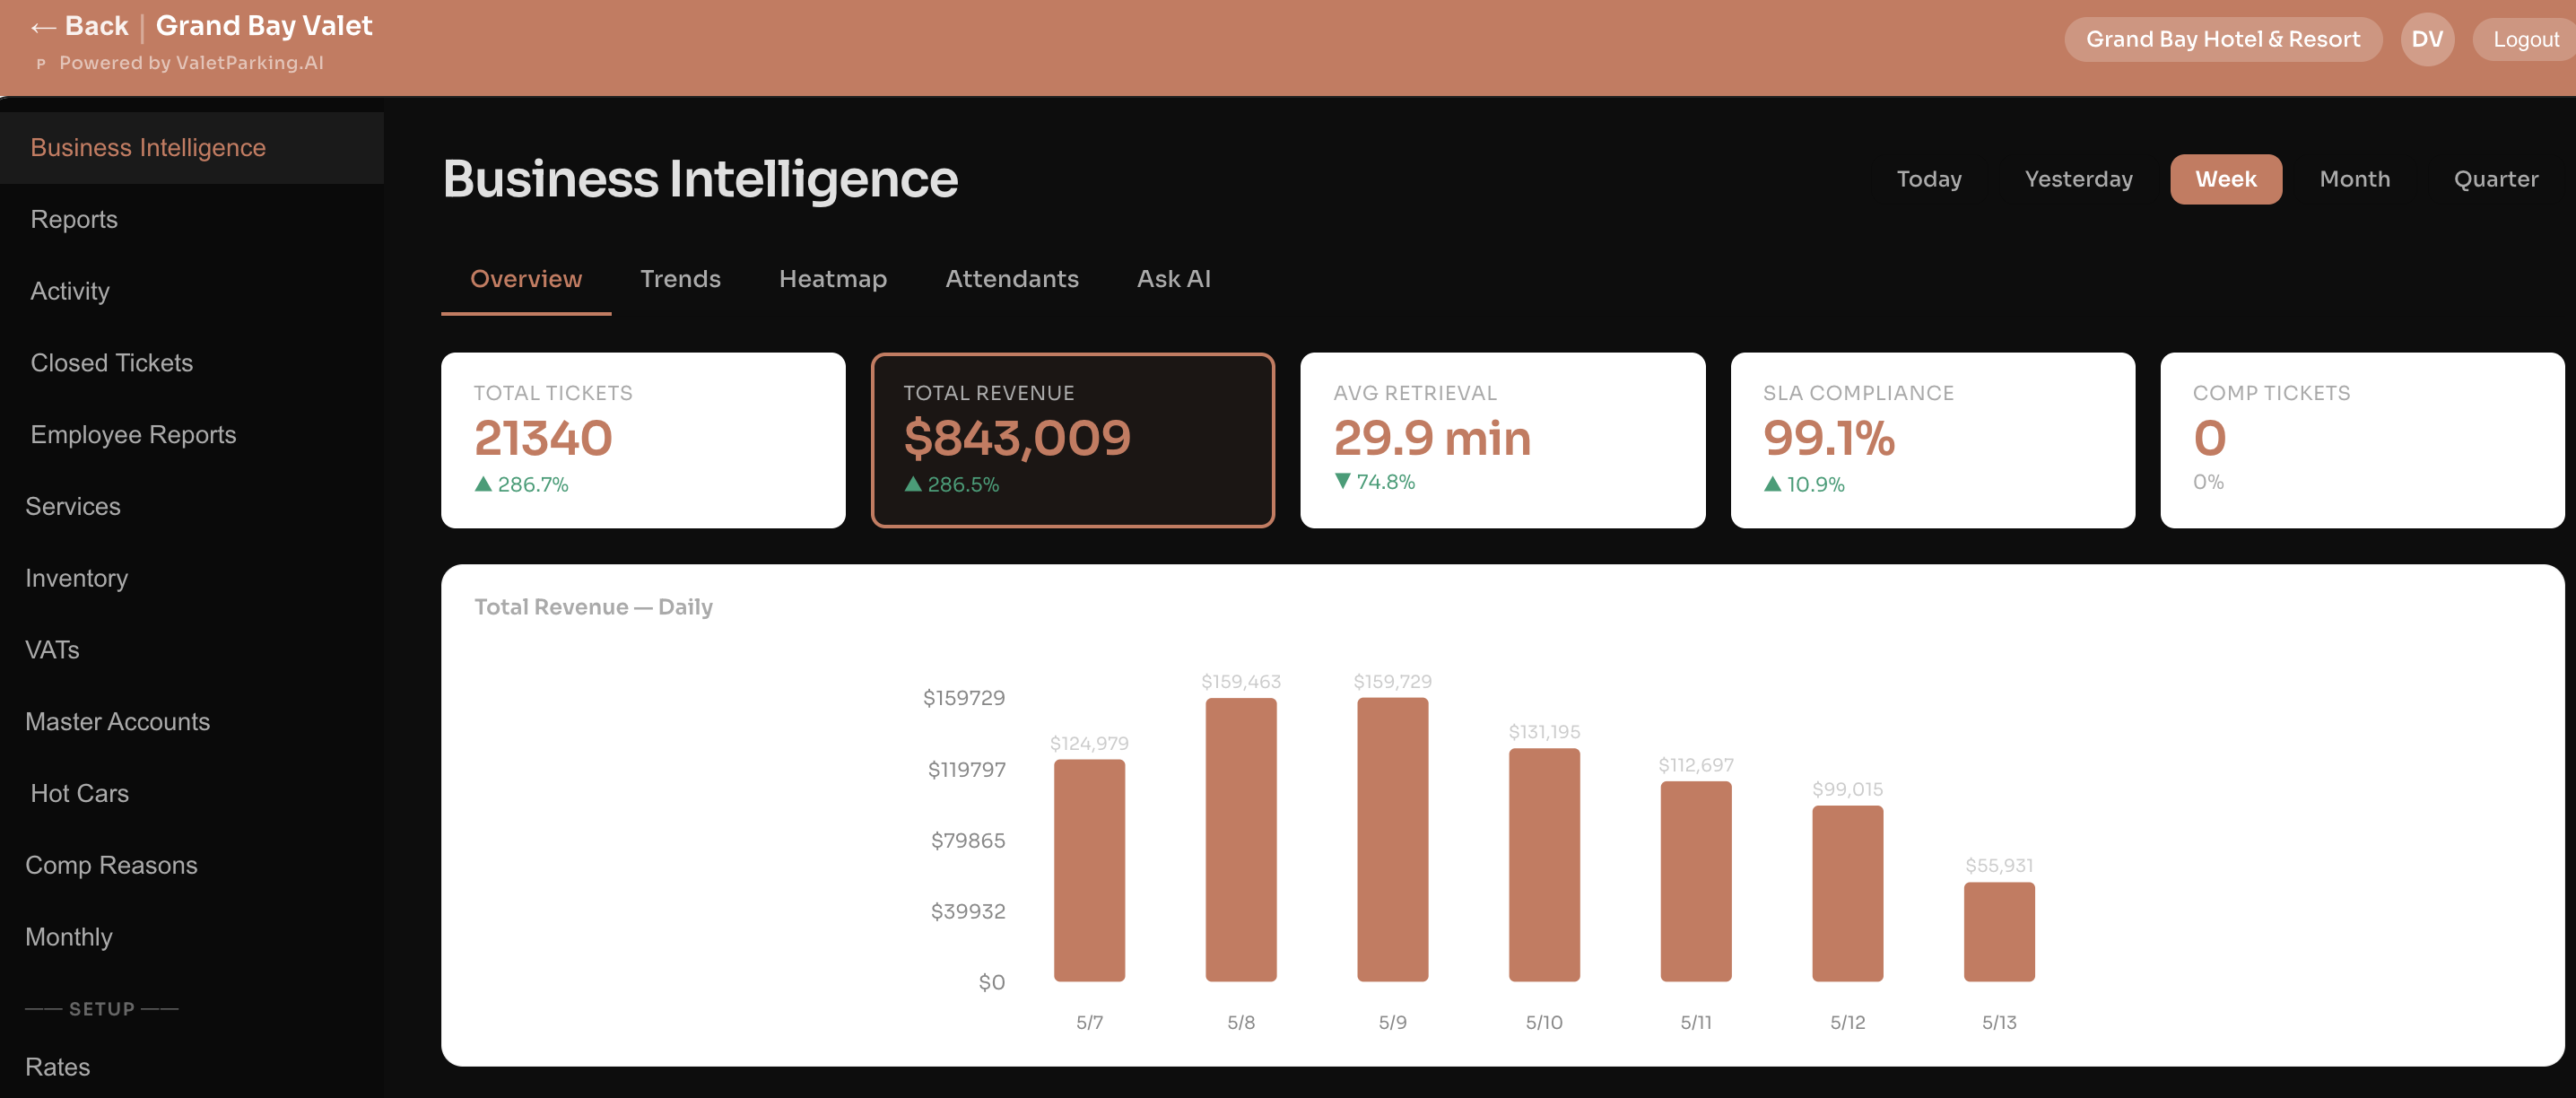This screenshot has width=2576, height=1098.
Task: Click the 5/8 revenue bar
Action: coord(1241,840)
